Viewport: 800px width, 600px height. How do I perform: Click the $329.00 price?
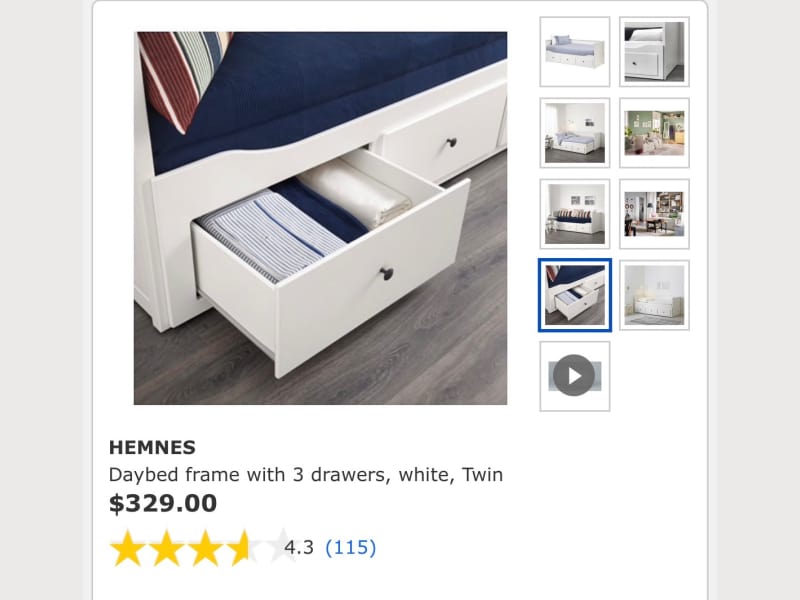pyautogui.click(x=163, y=504)
